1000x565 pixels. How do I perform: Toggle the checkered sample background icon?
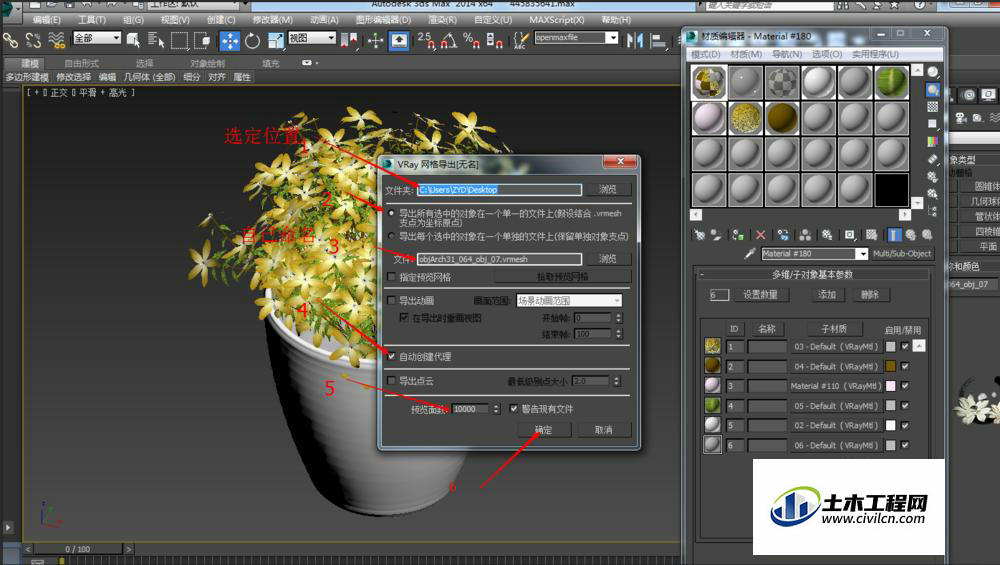[x=932, y=106]
